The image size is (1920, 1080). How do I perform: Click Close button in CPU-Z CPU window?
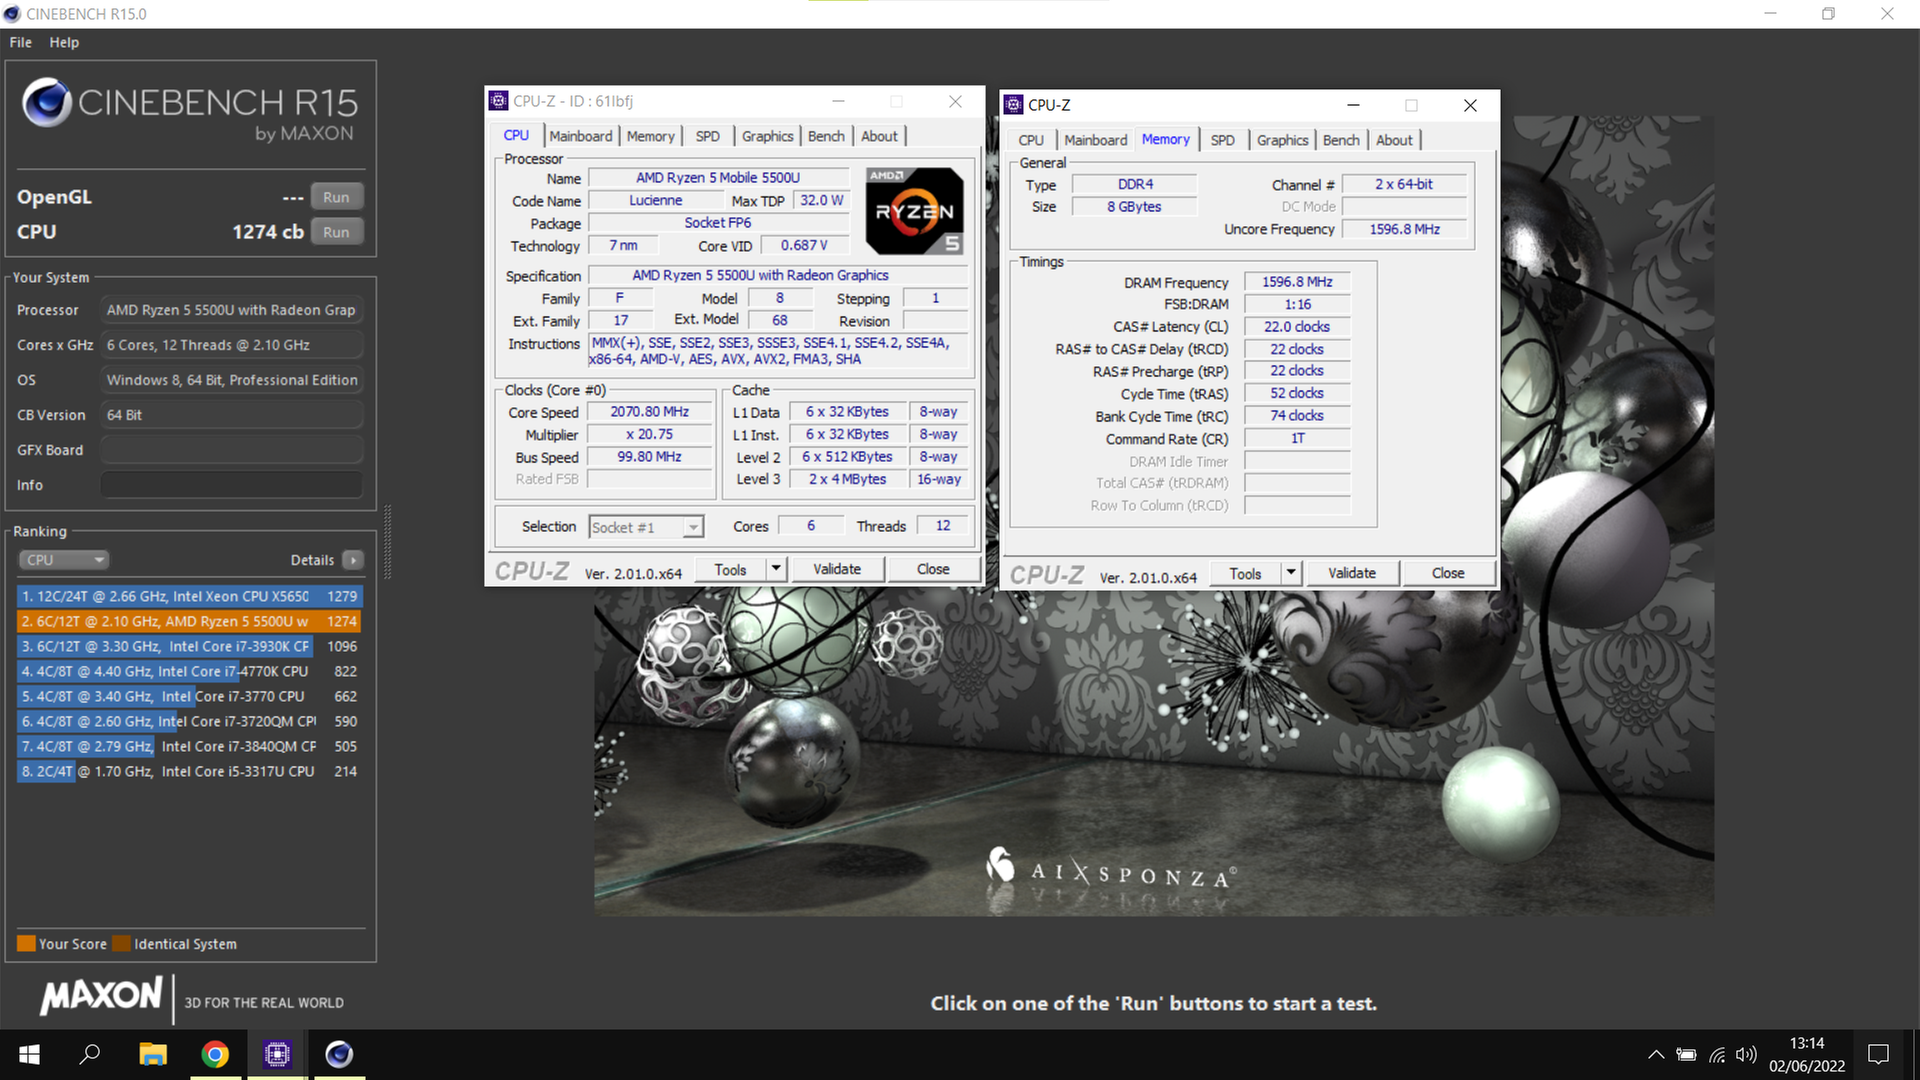[x=933, y=569]
